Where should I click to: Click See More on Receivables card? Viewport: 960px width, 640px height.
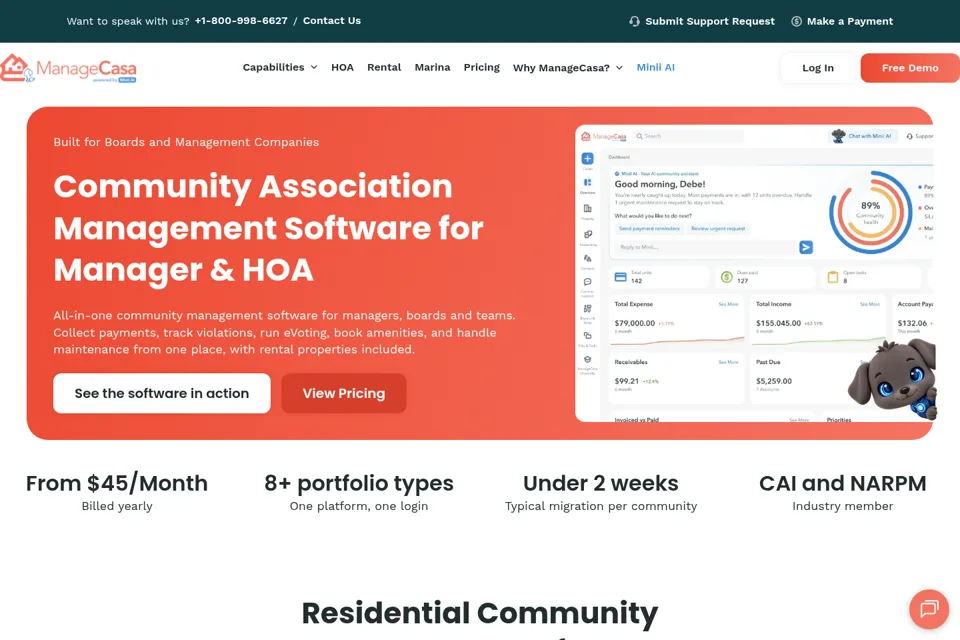(728, 363)
